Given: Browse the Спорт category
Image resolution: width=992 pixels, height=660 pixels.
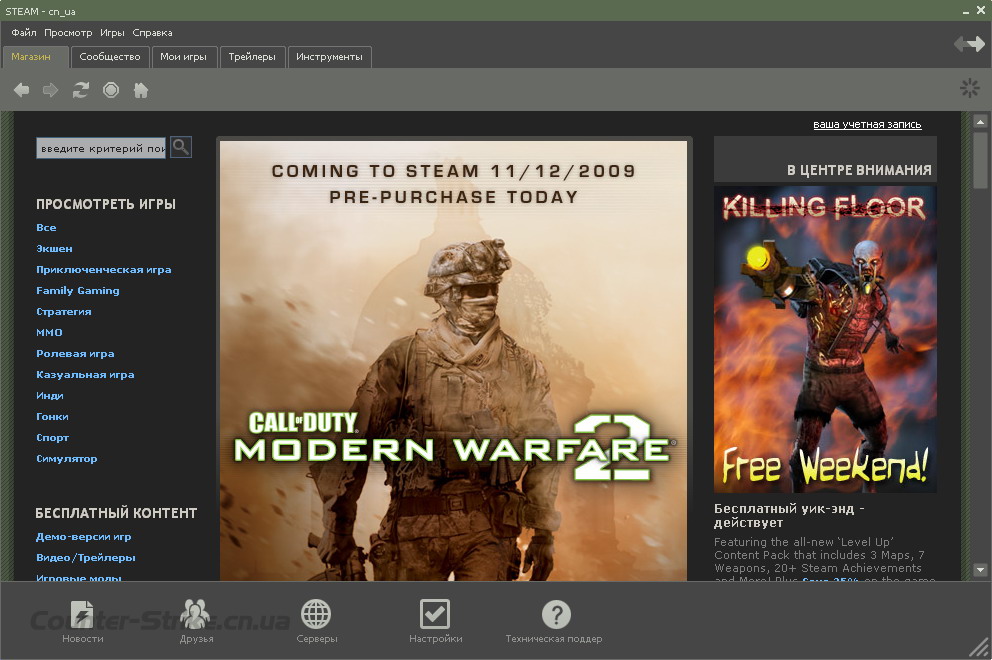Looking at the screenshot, I should click(x=53, y=437).
